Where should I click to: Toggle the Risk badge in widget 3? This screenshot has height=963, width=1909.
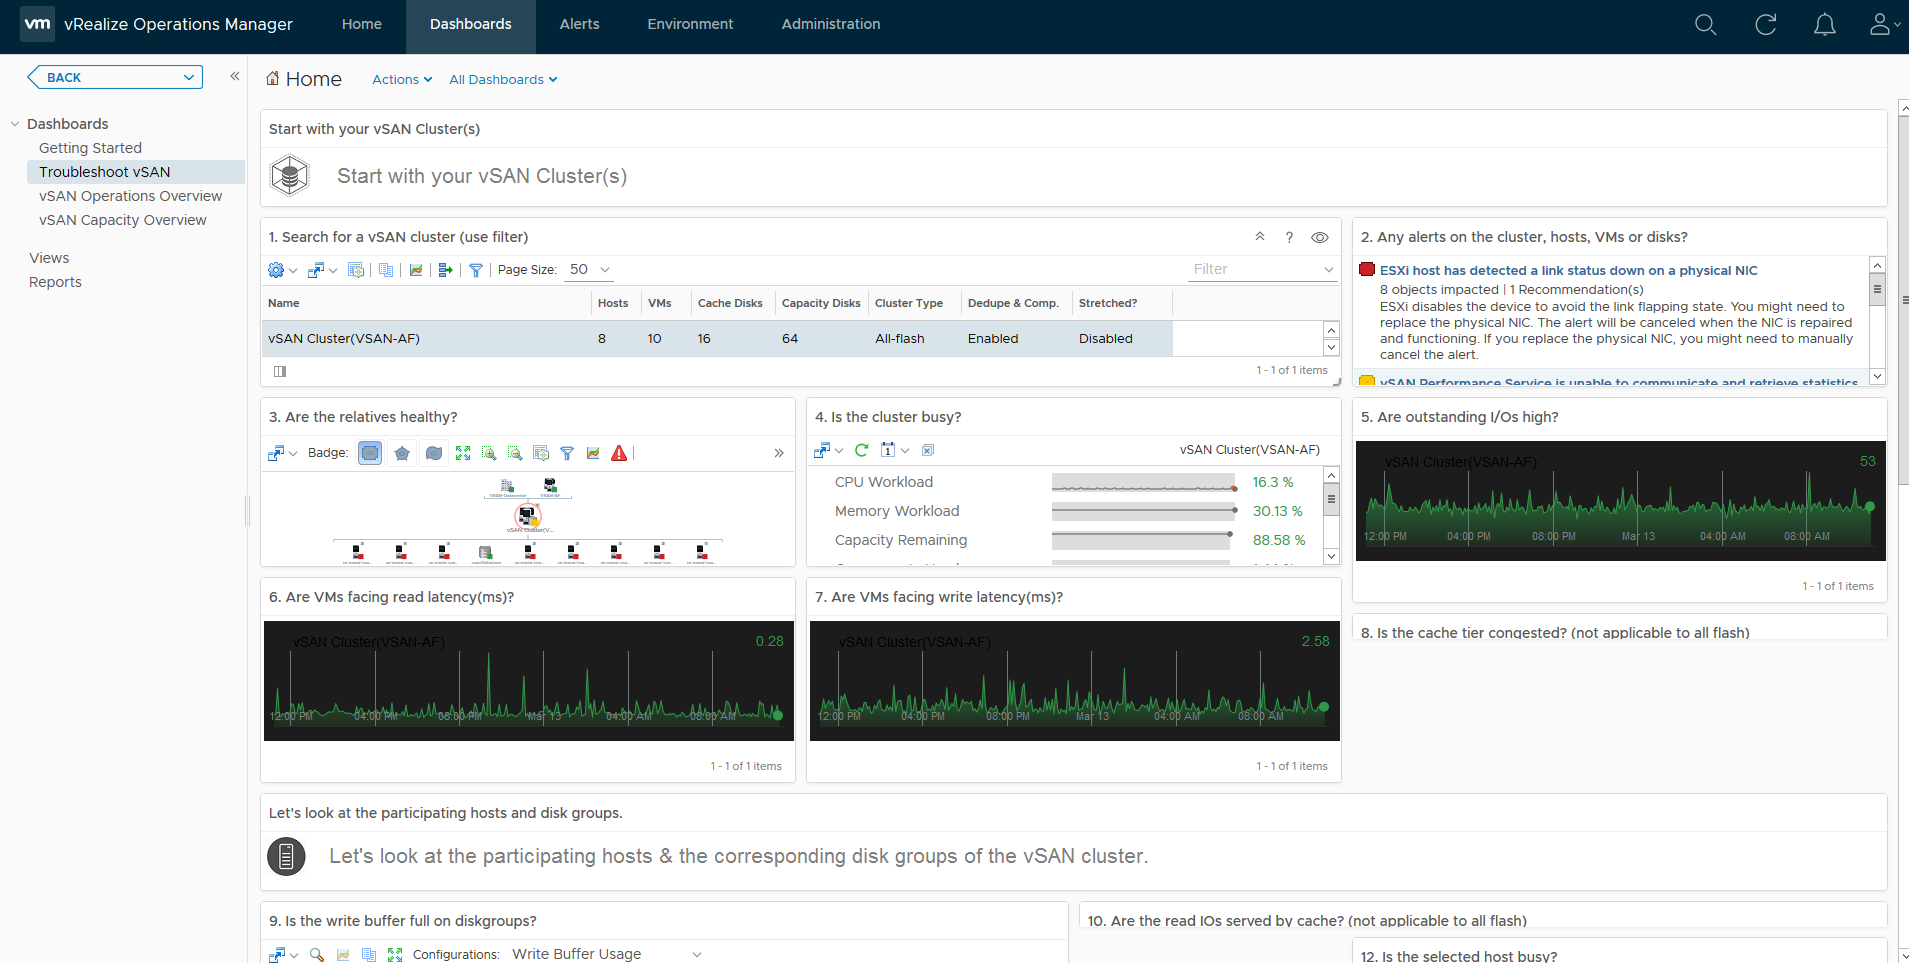(402, 453)
